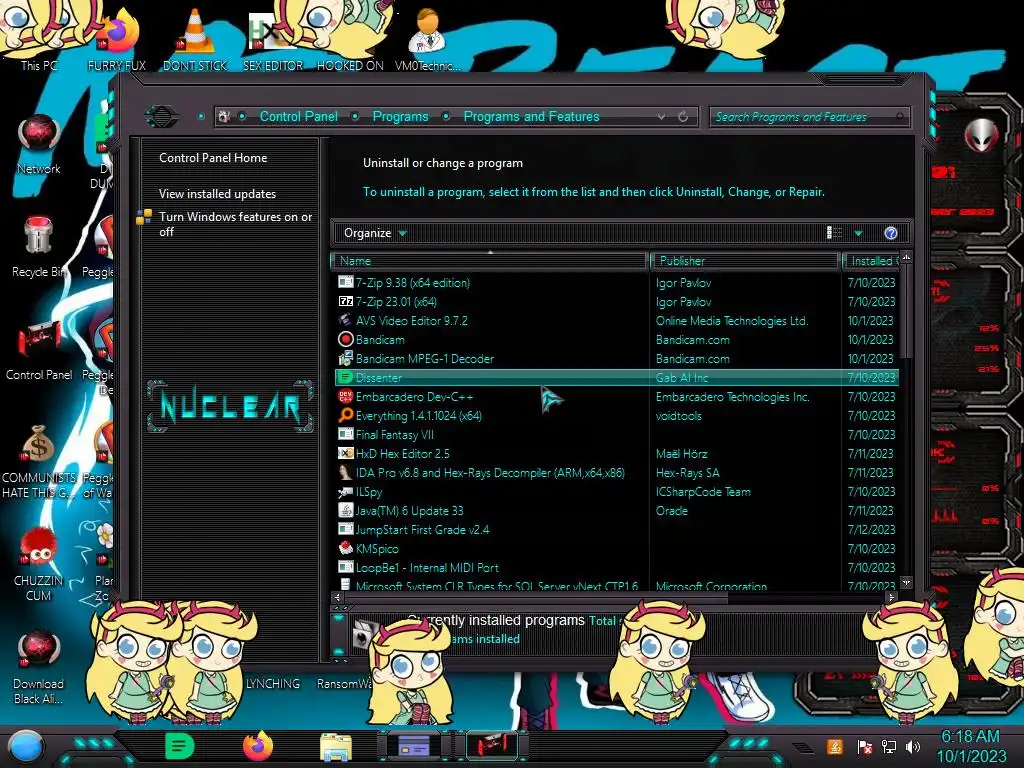
Task: Select the KMSpico program row
Action: tap(616, 549)
